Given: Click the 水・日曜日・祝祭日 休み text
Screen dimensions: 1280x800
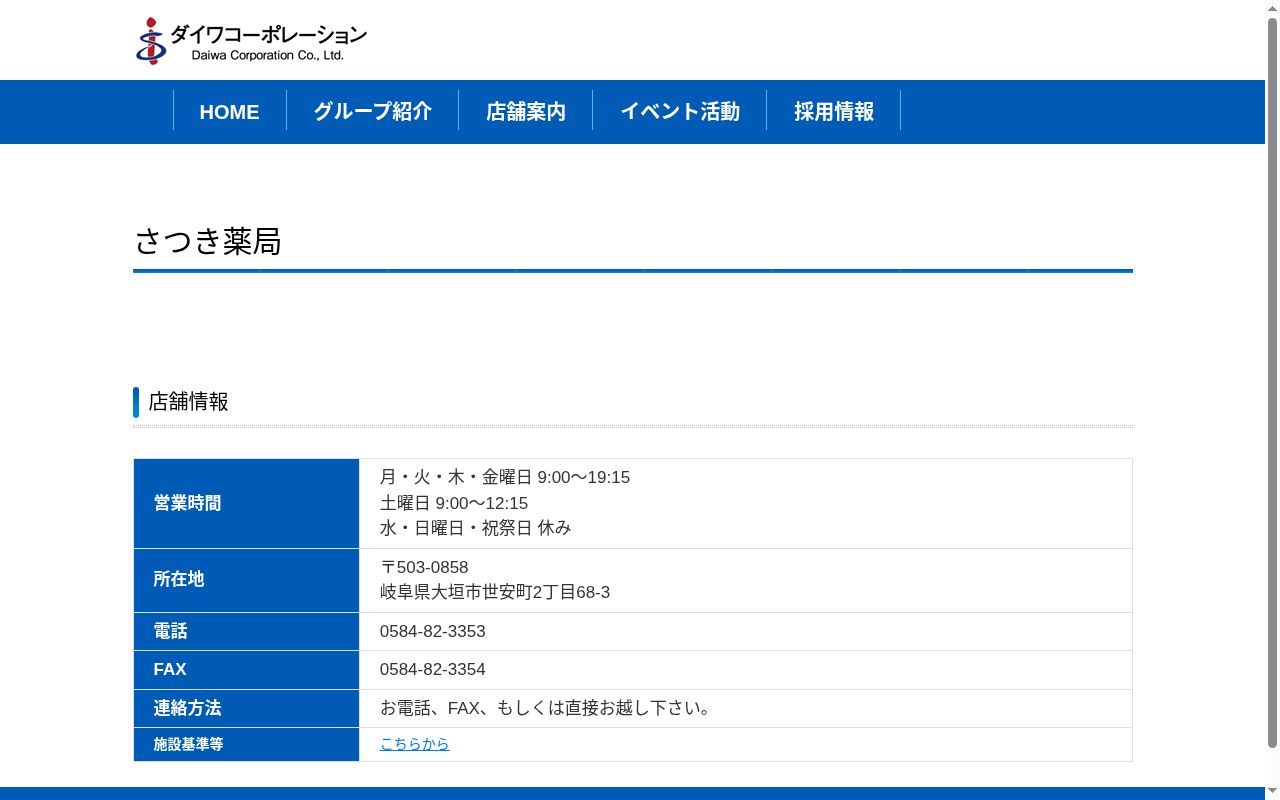Looking at the screenshot, I should click(x=475, y=528).
